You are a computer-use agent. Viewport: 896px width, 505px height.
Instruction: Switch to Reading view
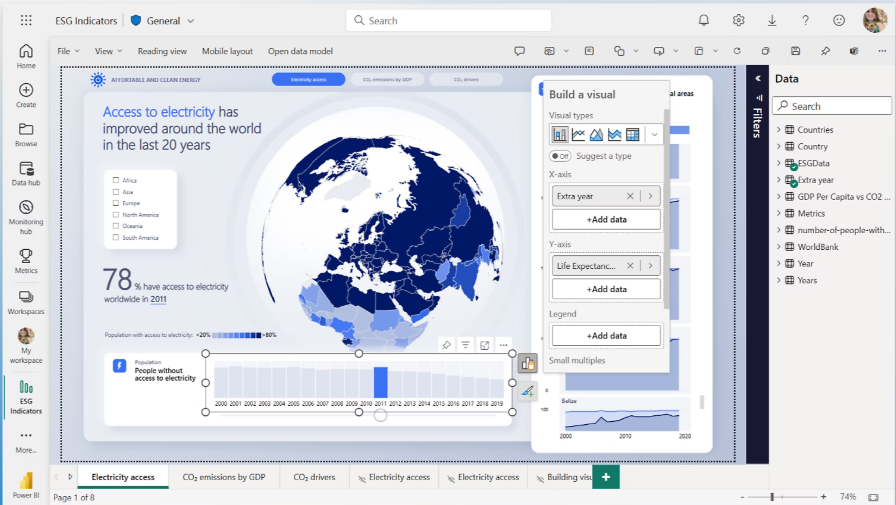click(x=162, y=51)
